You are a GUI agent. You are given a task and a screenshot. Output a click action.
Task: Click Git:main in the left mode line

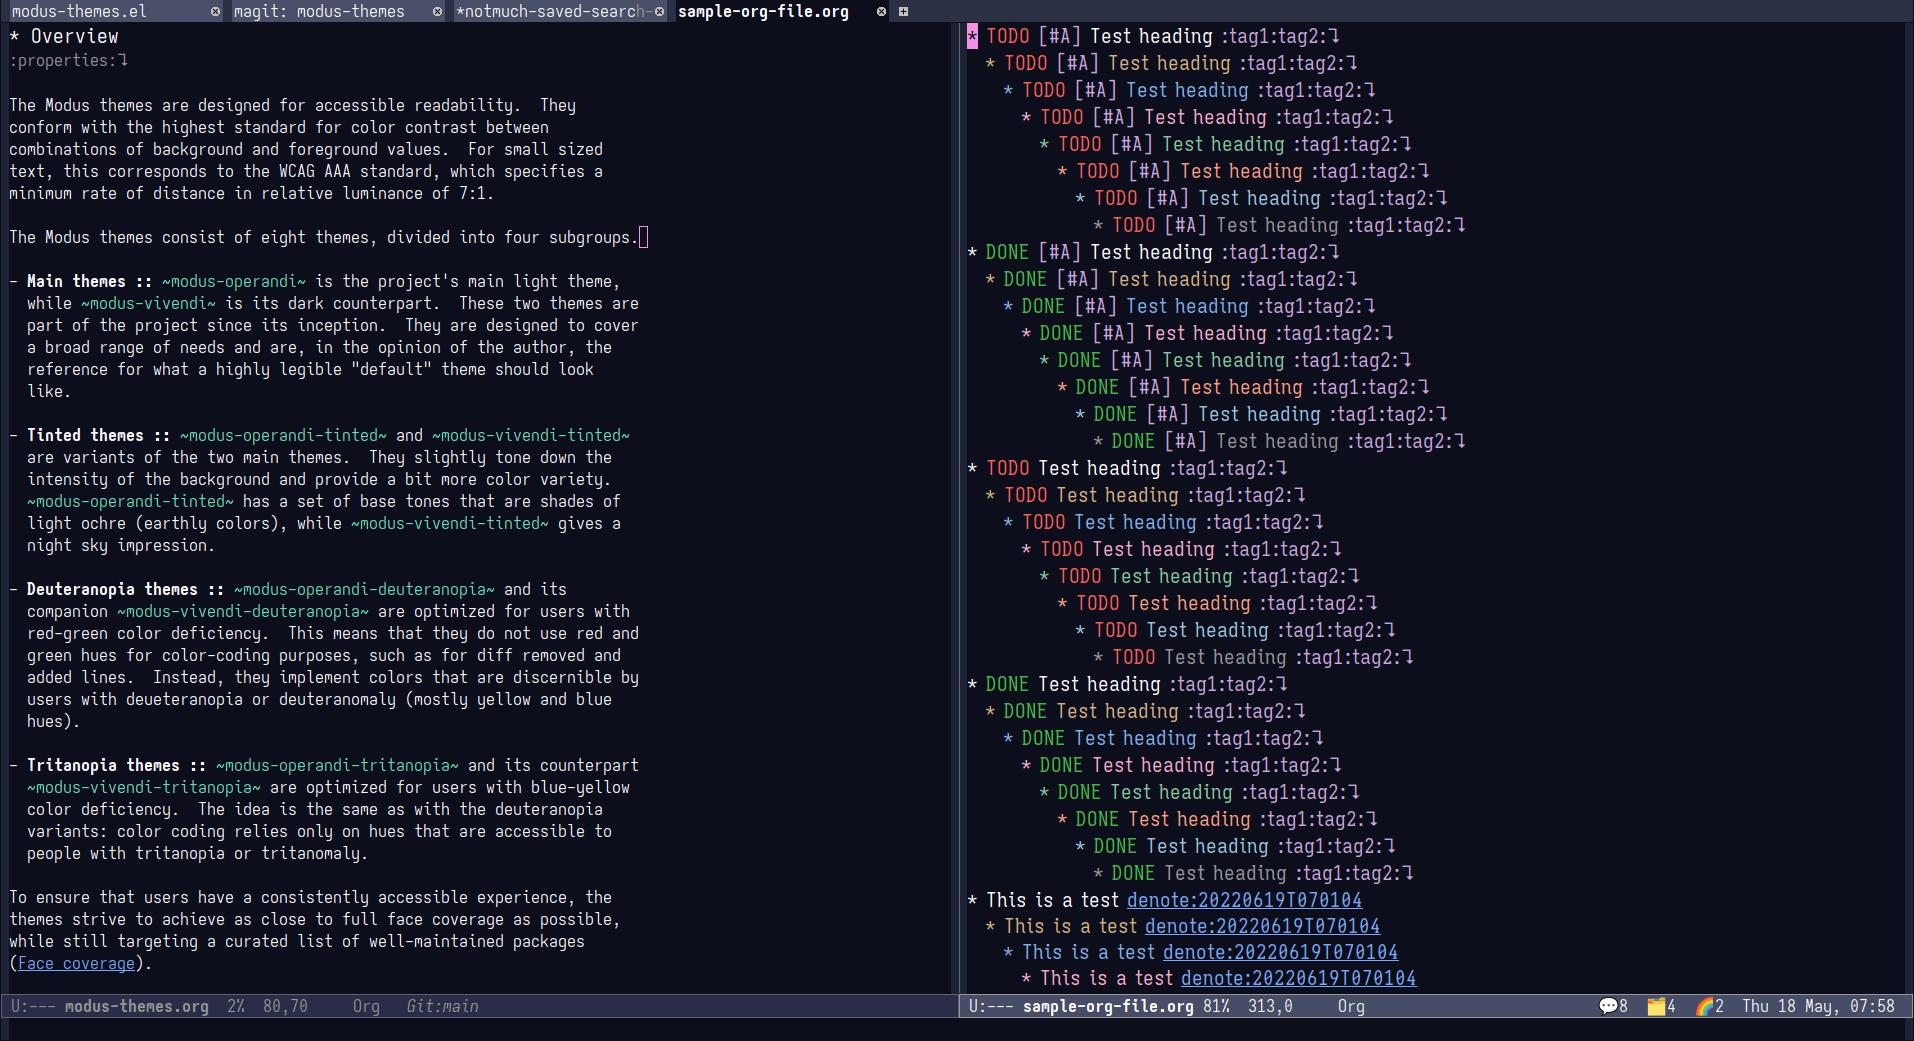[442, 1006]
